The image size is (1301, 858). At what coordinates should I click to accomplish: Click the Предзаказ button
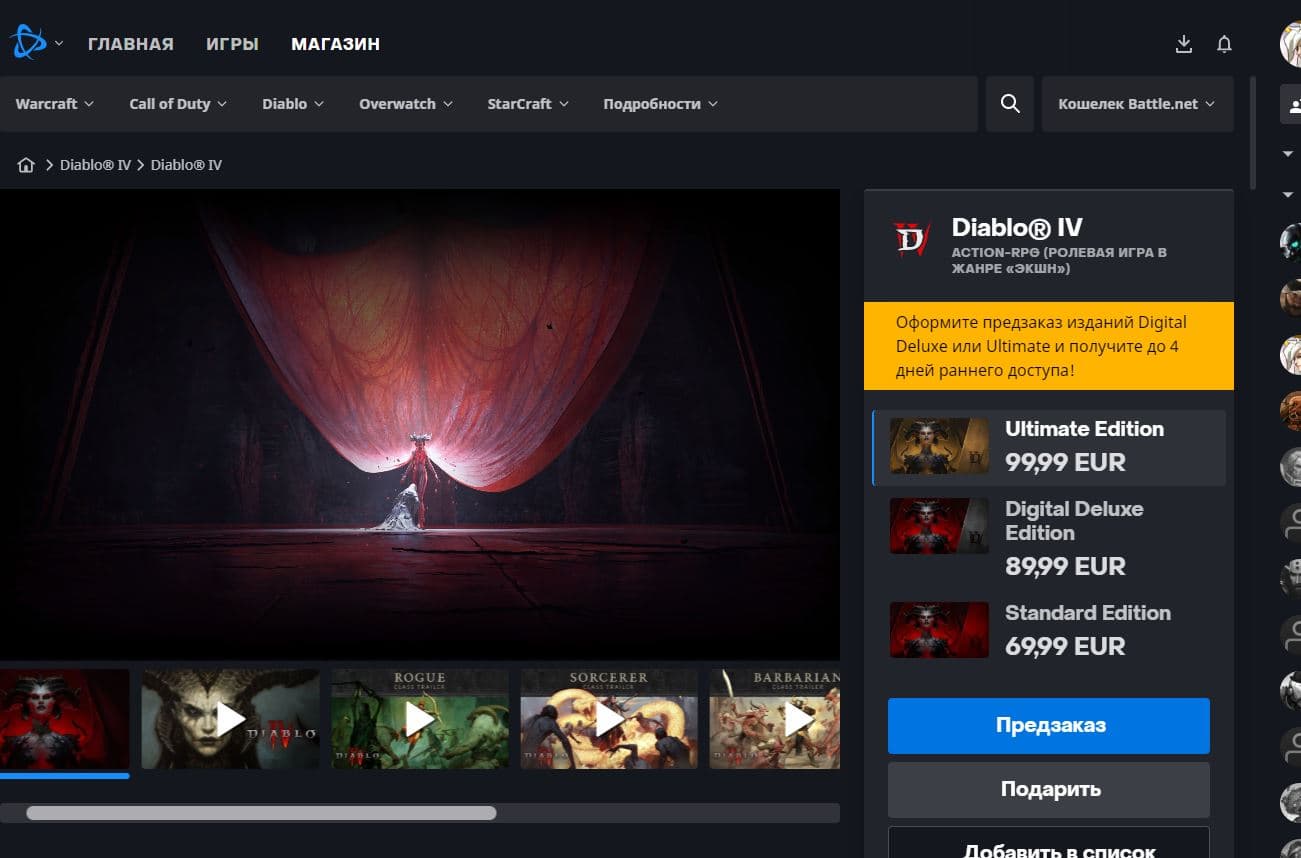pyautogui.click(x=1049, y=725)
